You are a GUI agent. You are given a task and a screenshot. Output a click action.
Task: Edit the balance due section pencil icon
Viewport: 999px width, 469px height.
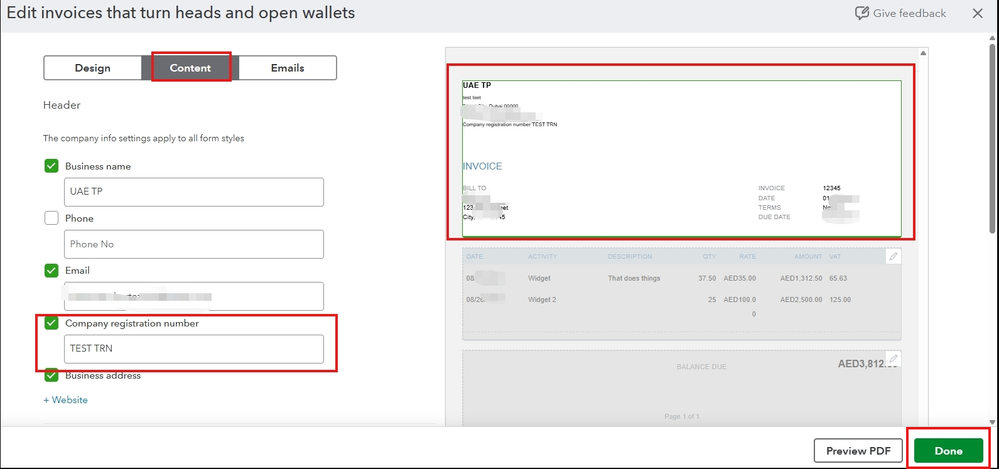893,358
